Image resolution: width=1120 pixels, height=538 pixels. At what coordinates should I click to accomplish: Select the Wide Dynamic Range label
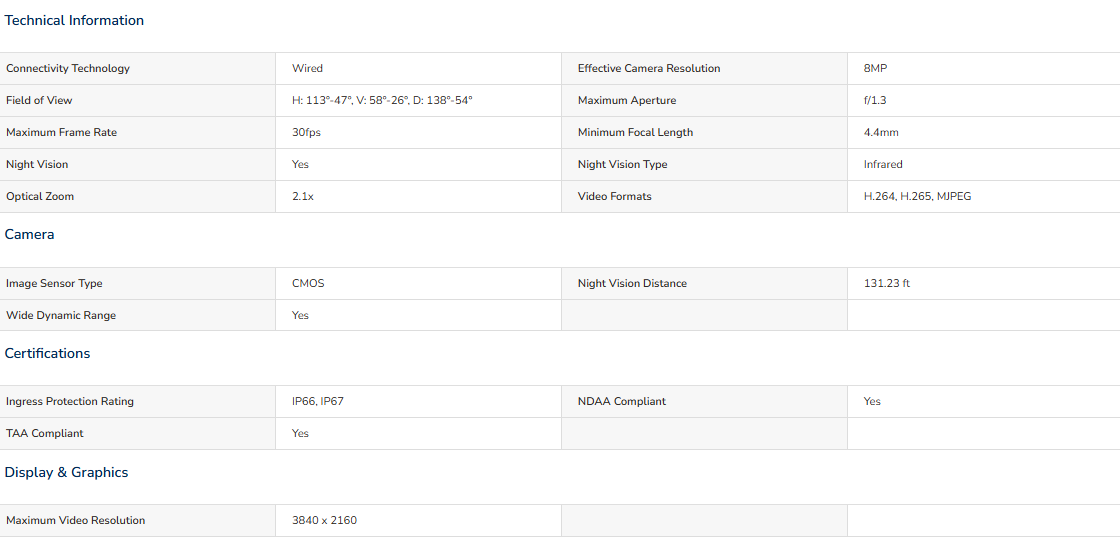(61, 316)
